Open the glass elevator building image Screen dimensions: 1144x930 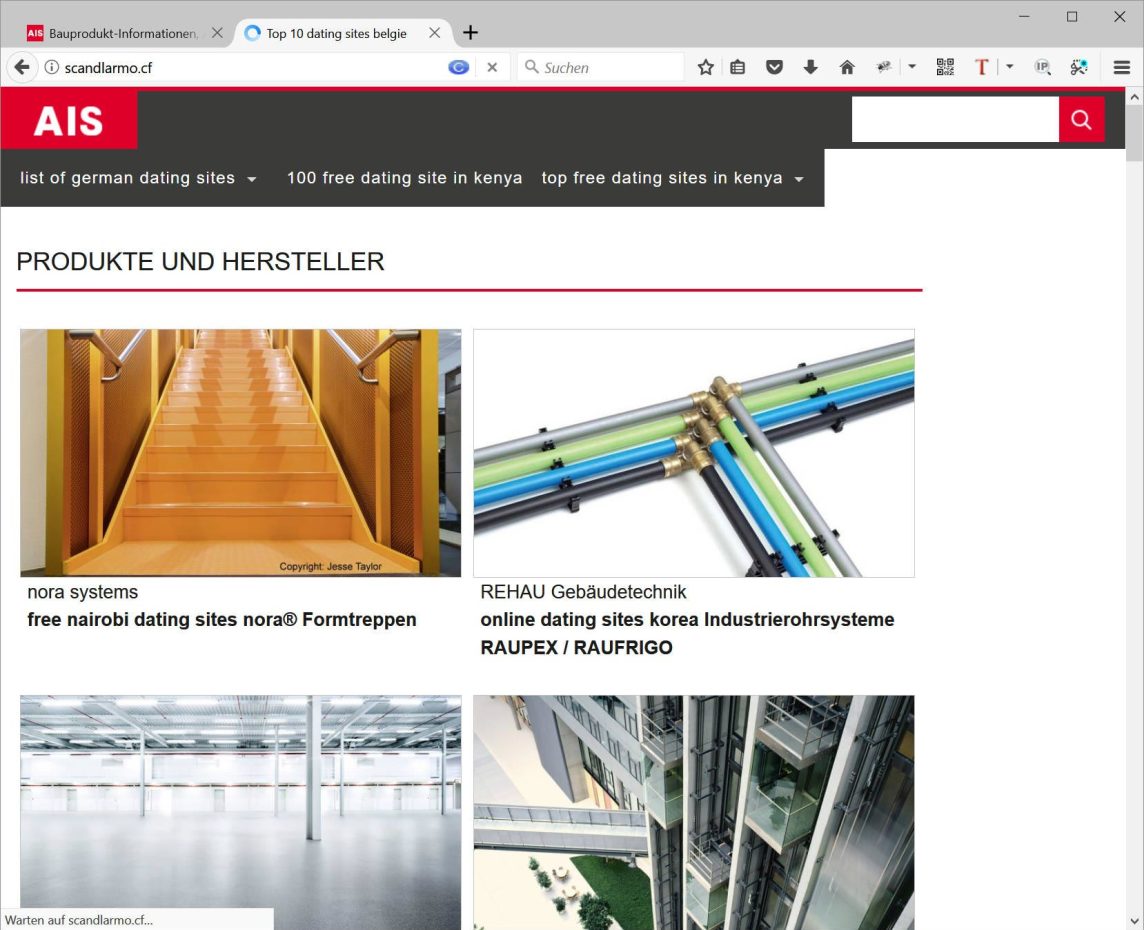(694, 812)
